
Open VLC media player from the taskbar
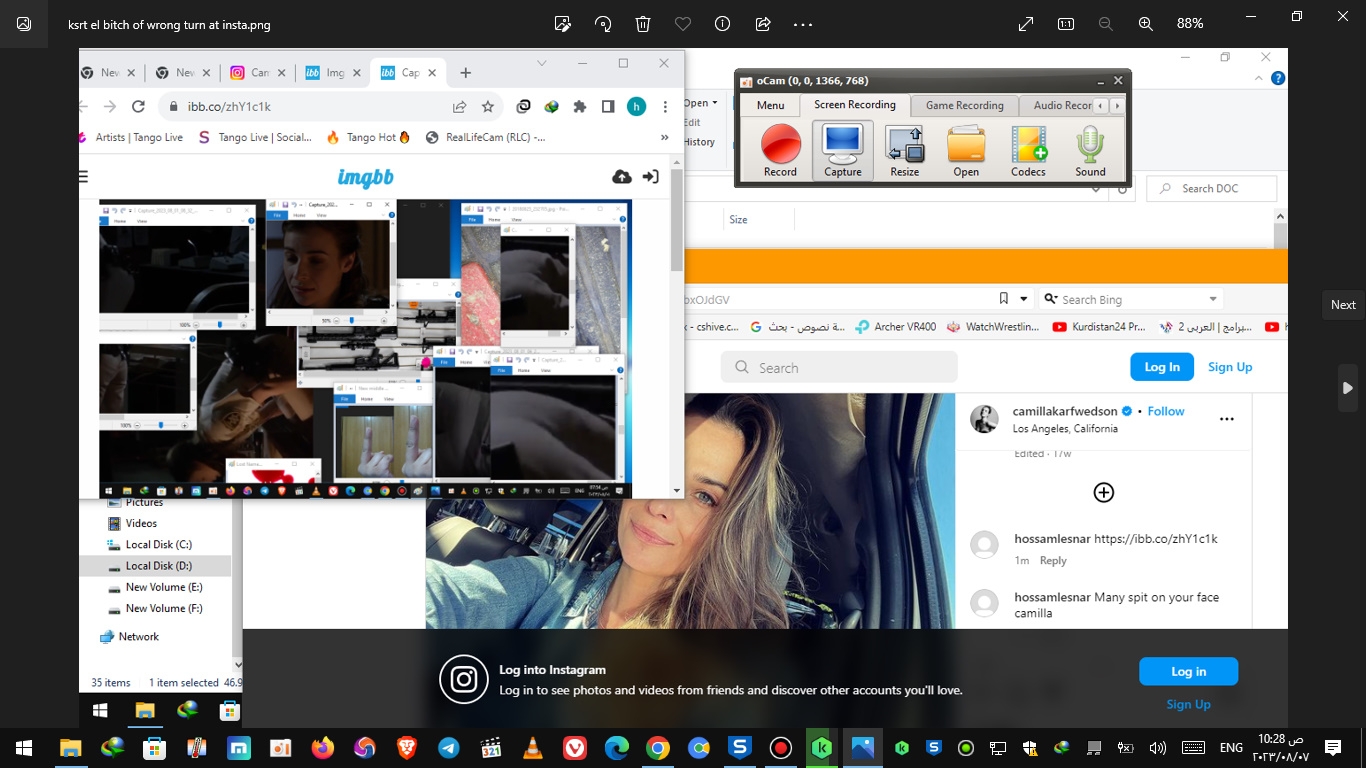tap(534, 748)
